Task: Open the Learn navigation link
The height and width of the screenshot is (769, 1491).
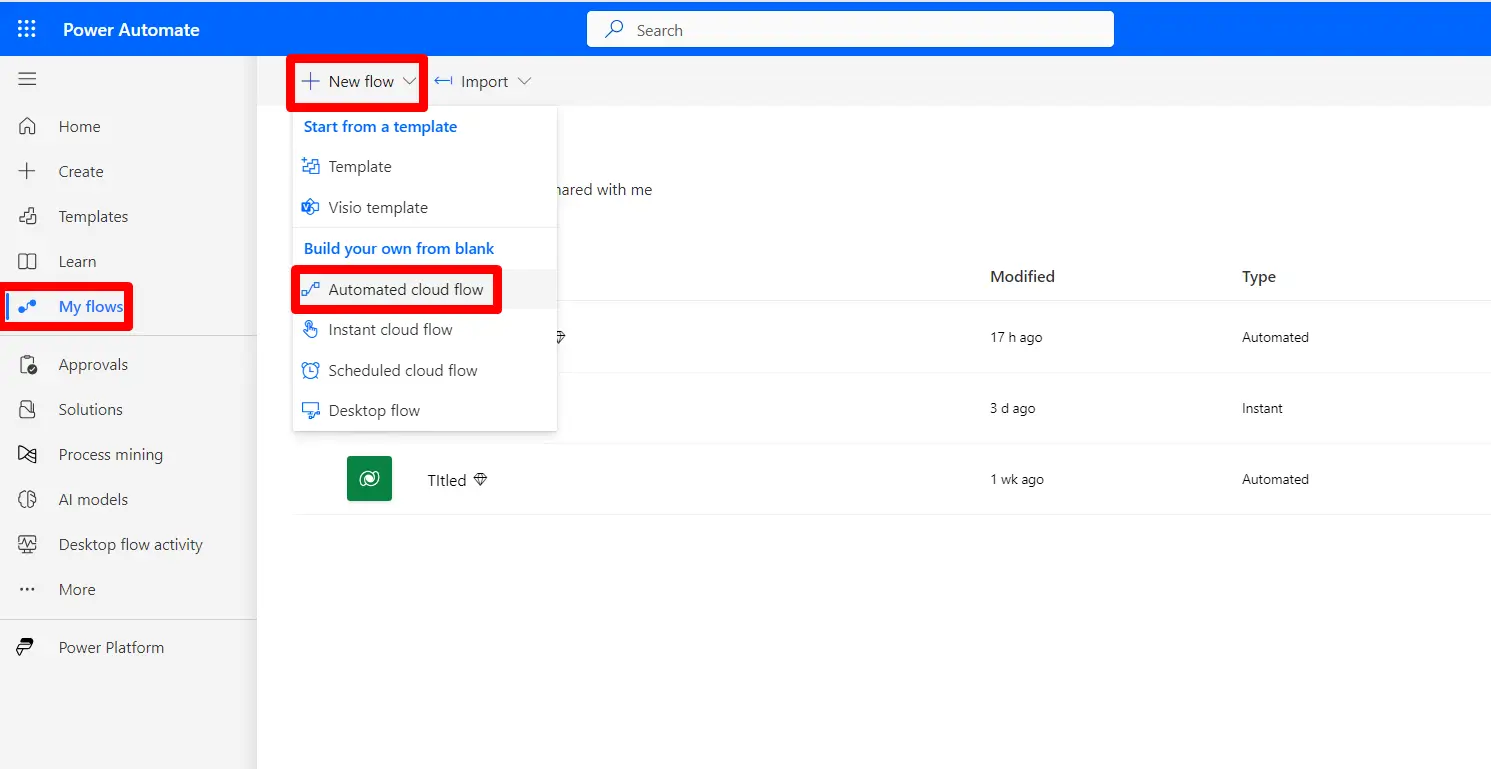Action: click(77, 261)
